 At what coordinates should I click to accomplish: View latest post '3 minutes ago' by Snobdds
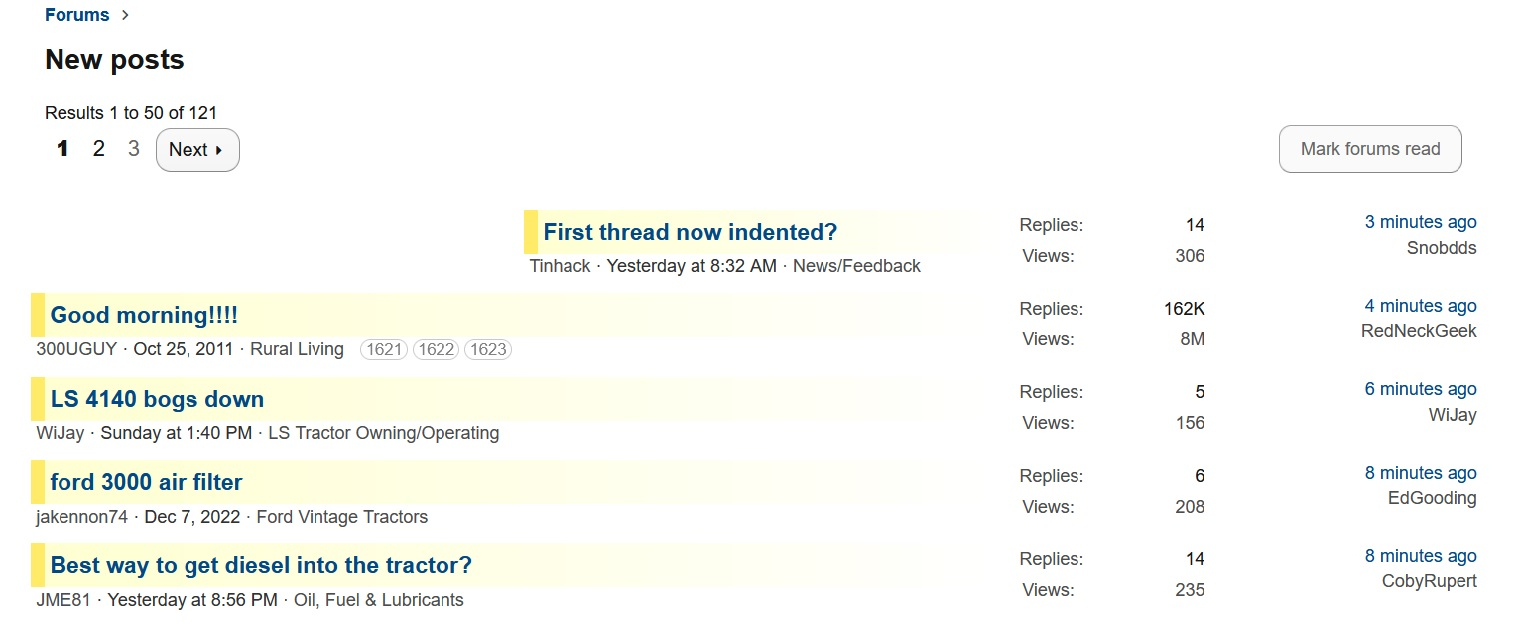(x=1420, y=222)
